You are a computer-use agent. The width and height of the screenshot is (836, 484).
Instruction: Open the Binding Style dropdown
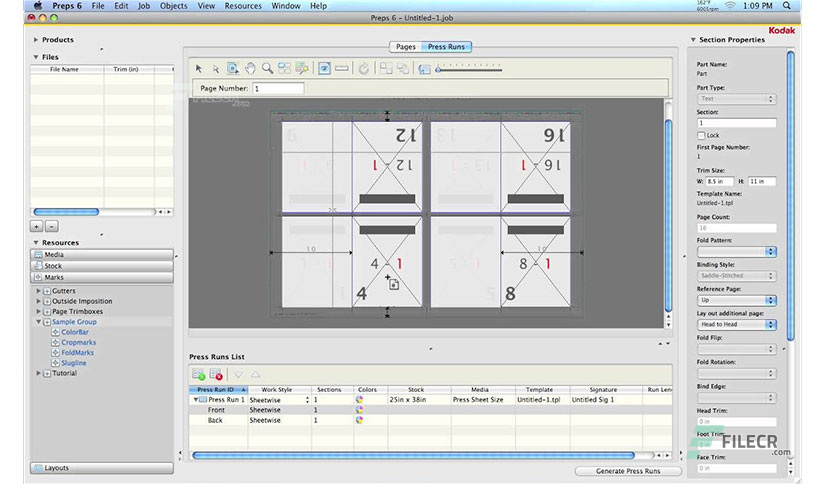coord(736,274)
